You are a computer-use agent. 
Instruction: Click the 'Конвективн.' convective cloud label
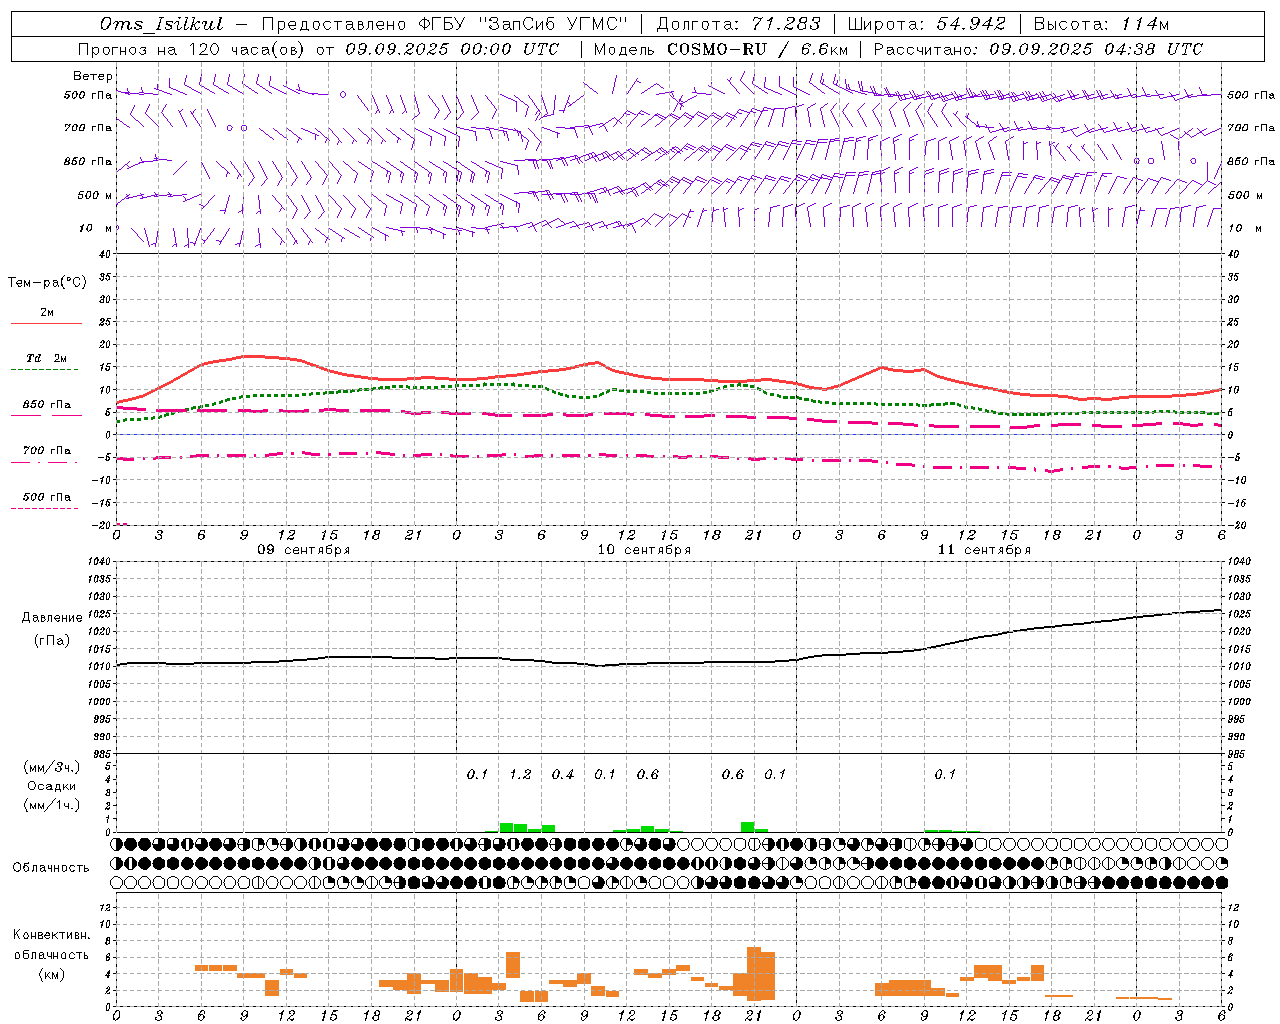pyautogui.click(x=51, y=935)
